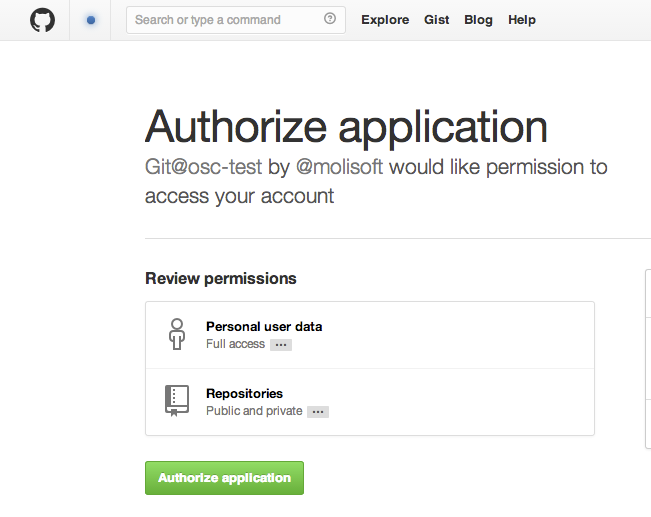The height and width of the screenshot is (517, 651).
Task: Click the Personal user data person icon
Action: (177, 334)
